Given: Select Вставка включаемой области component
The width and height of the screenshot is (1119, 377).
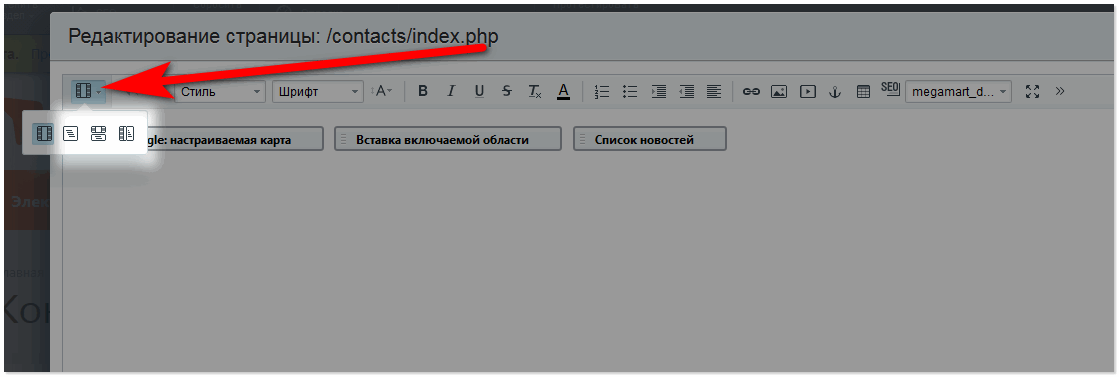Looking at the screenshot, I should pyautogui.click(x=448, y=139).
